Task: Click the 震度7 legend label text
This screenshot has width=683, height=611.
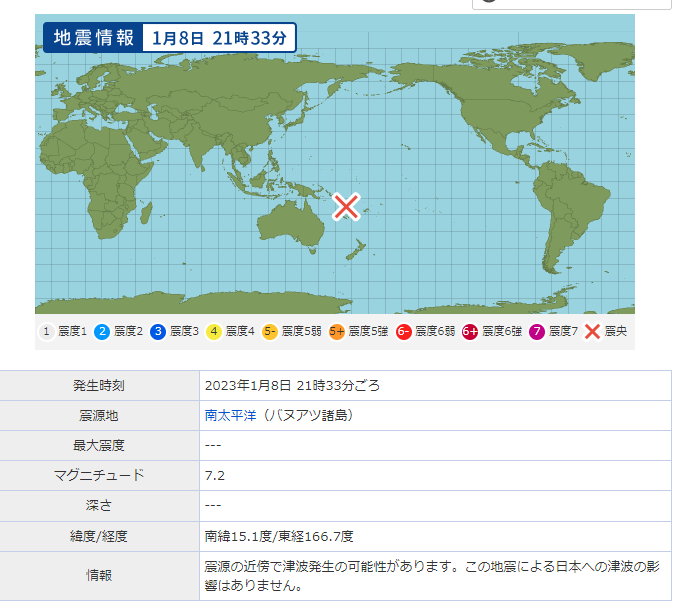Action: 563,331
